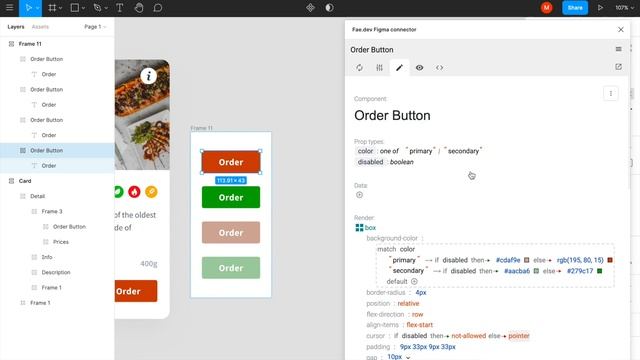
Task: Open the component three-dot options button
Action: pyautogui.click(x=611, y=93)
